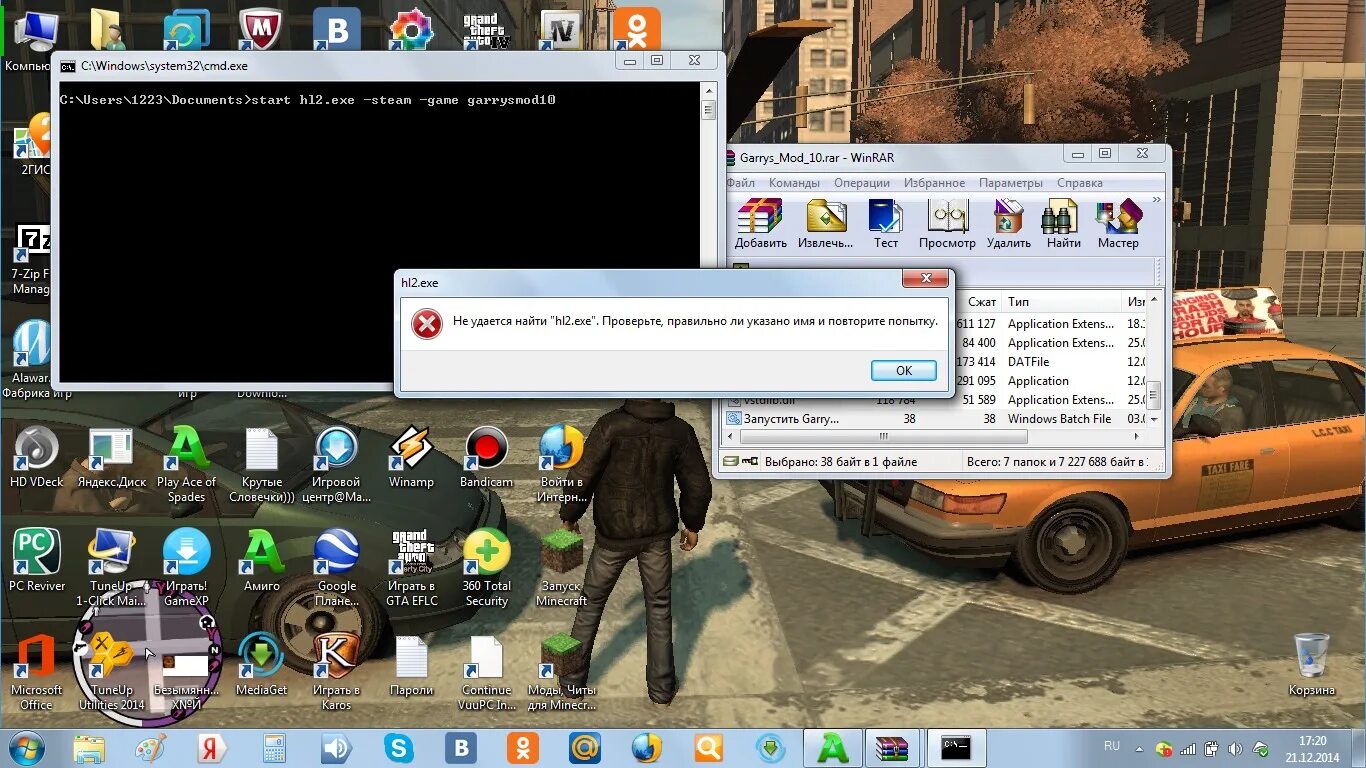Click cmd.exe window scrollbar up arrow
This screenshot has width=1366, height=768.
click(x=709, y=89)
